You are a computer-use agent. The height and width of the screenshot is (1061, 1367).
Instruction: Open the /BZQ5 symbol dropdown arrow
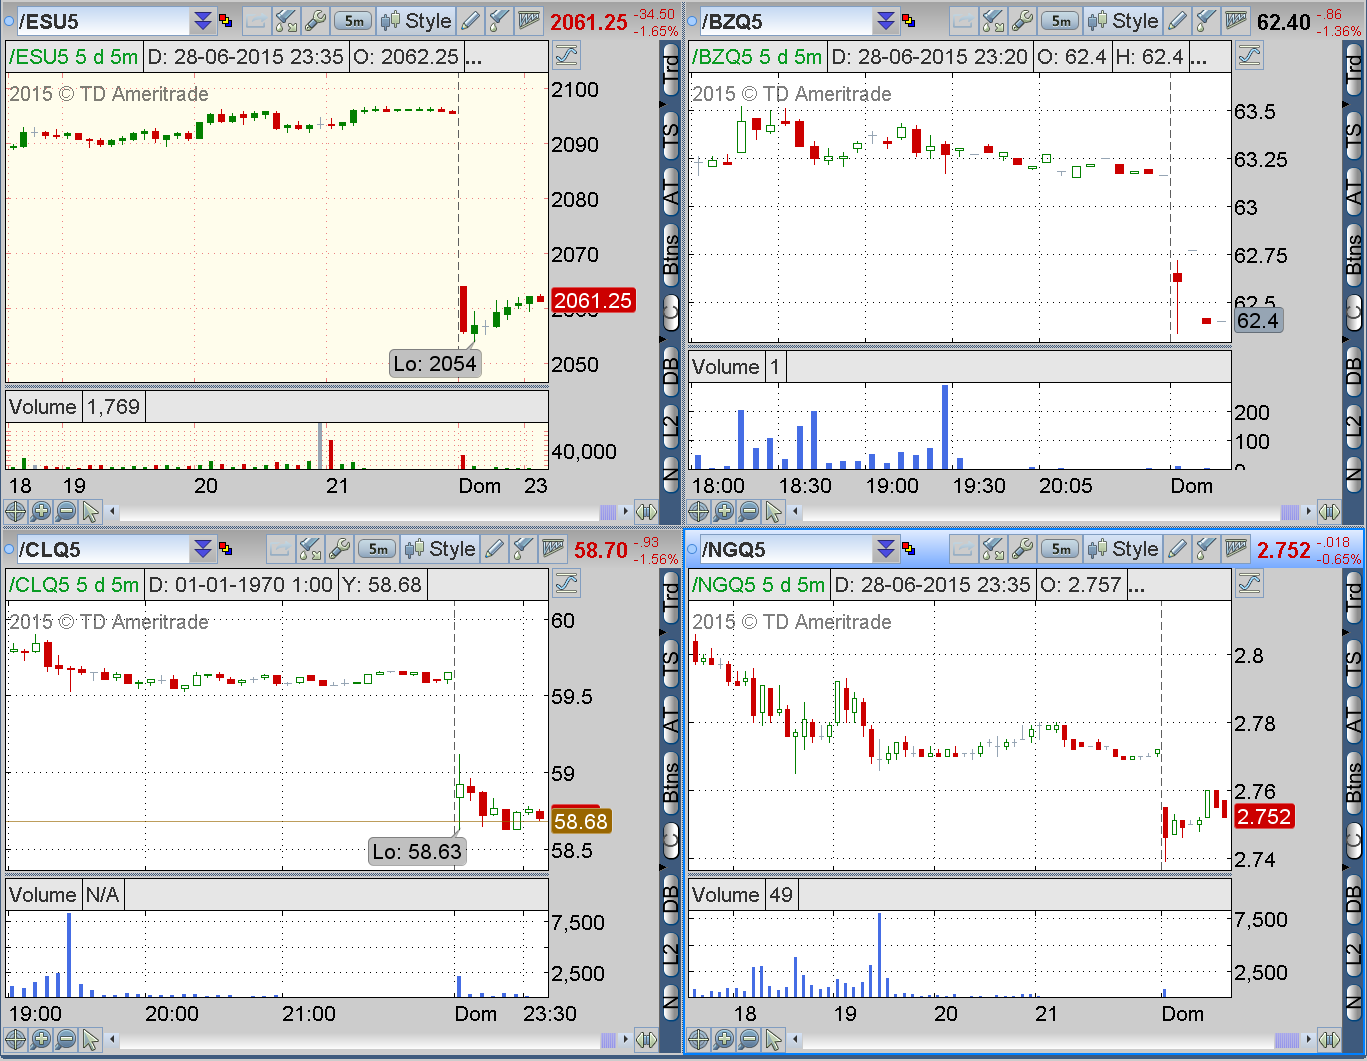tap(886, 21)
